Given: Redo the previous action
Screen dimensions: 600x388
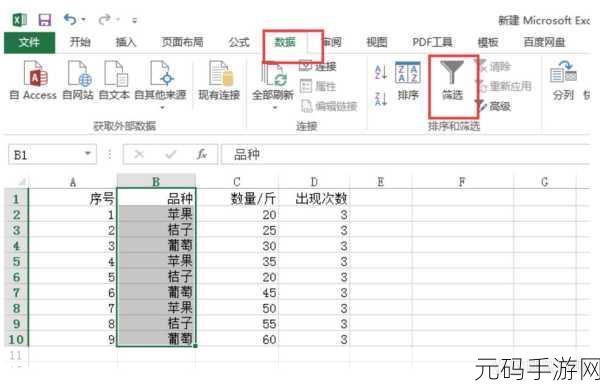Looking at the screenshot, I should [x=104, y=19].
